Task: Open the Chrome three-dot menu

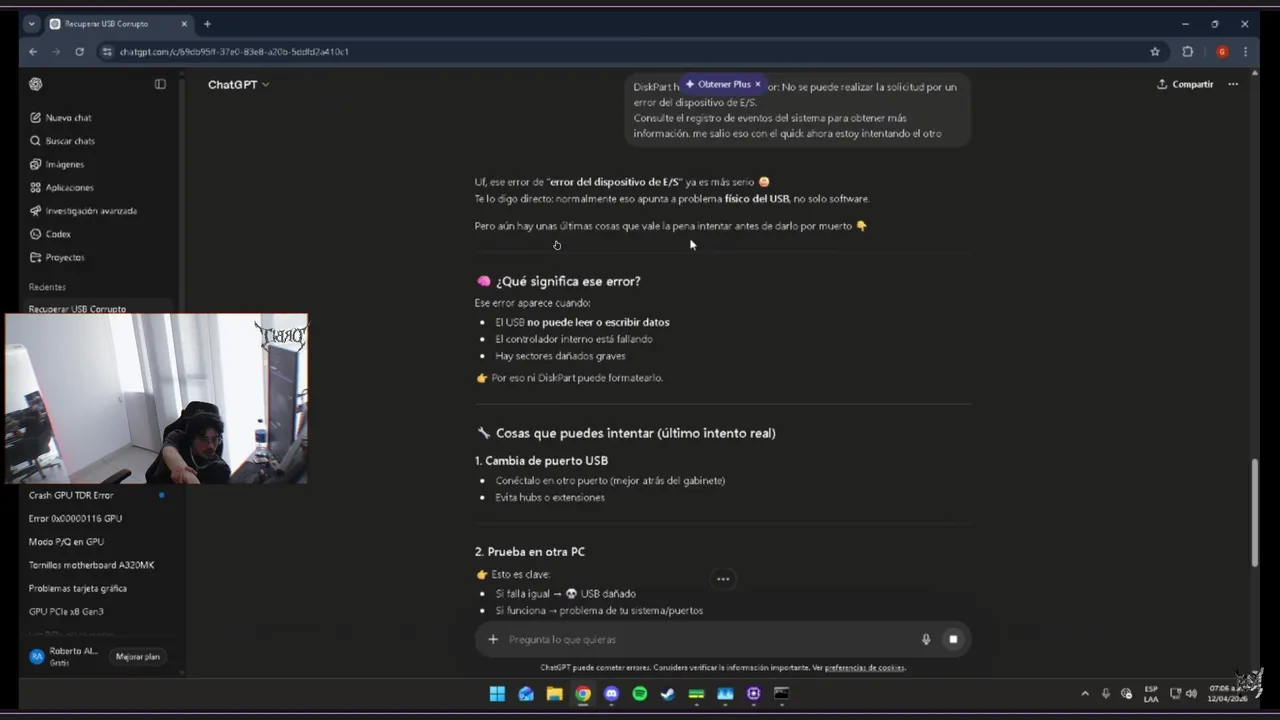Action: coord(1245,52)
